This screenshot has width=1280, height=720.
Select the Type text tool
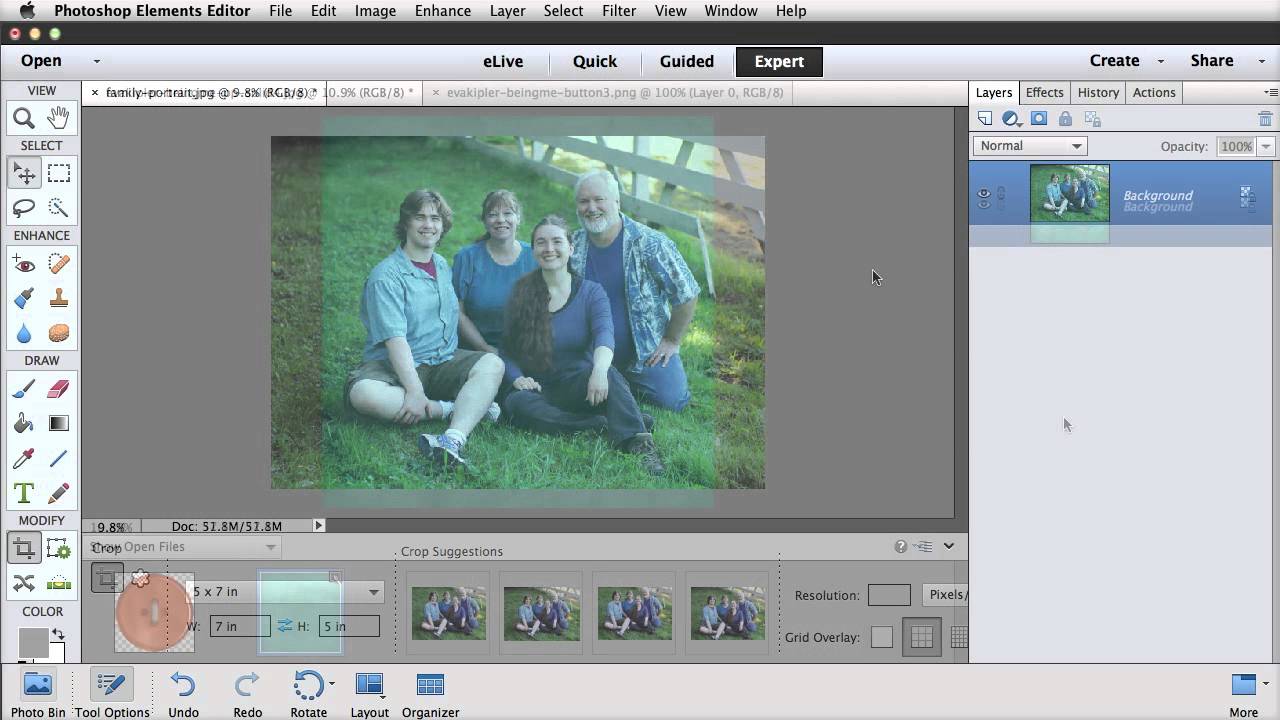point(24,493)
